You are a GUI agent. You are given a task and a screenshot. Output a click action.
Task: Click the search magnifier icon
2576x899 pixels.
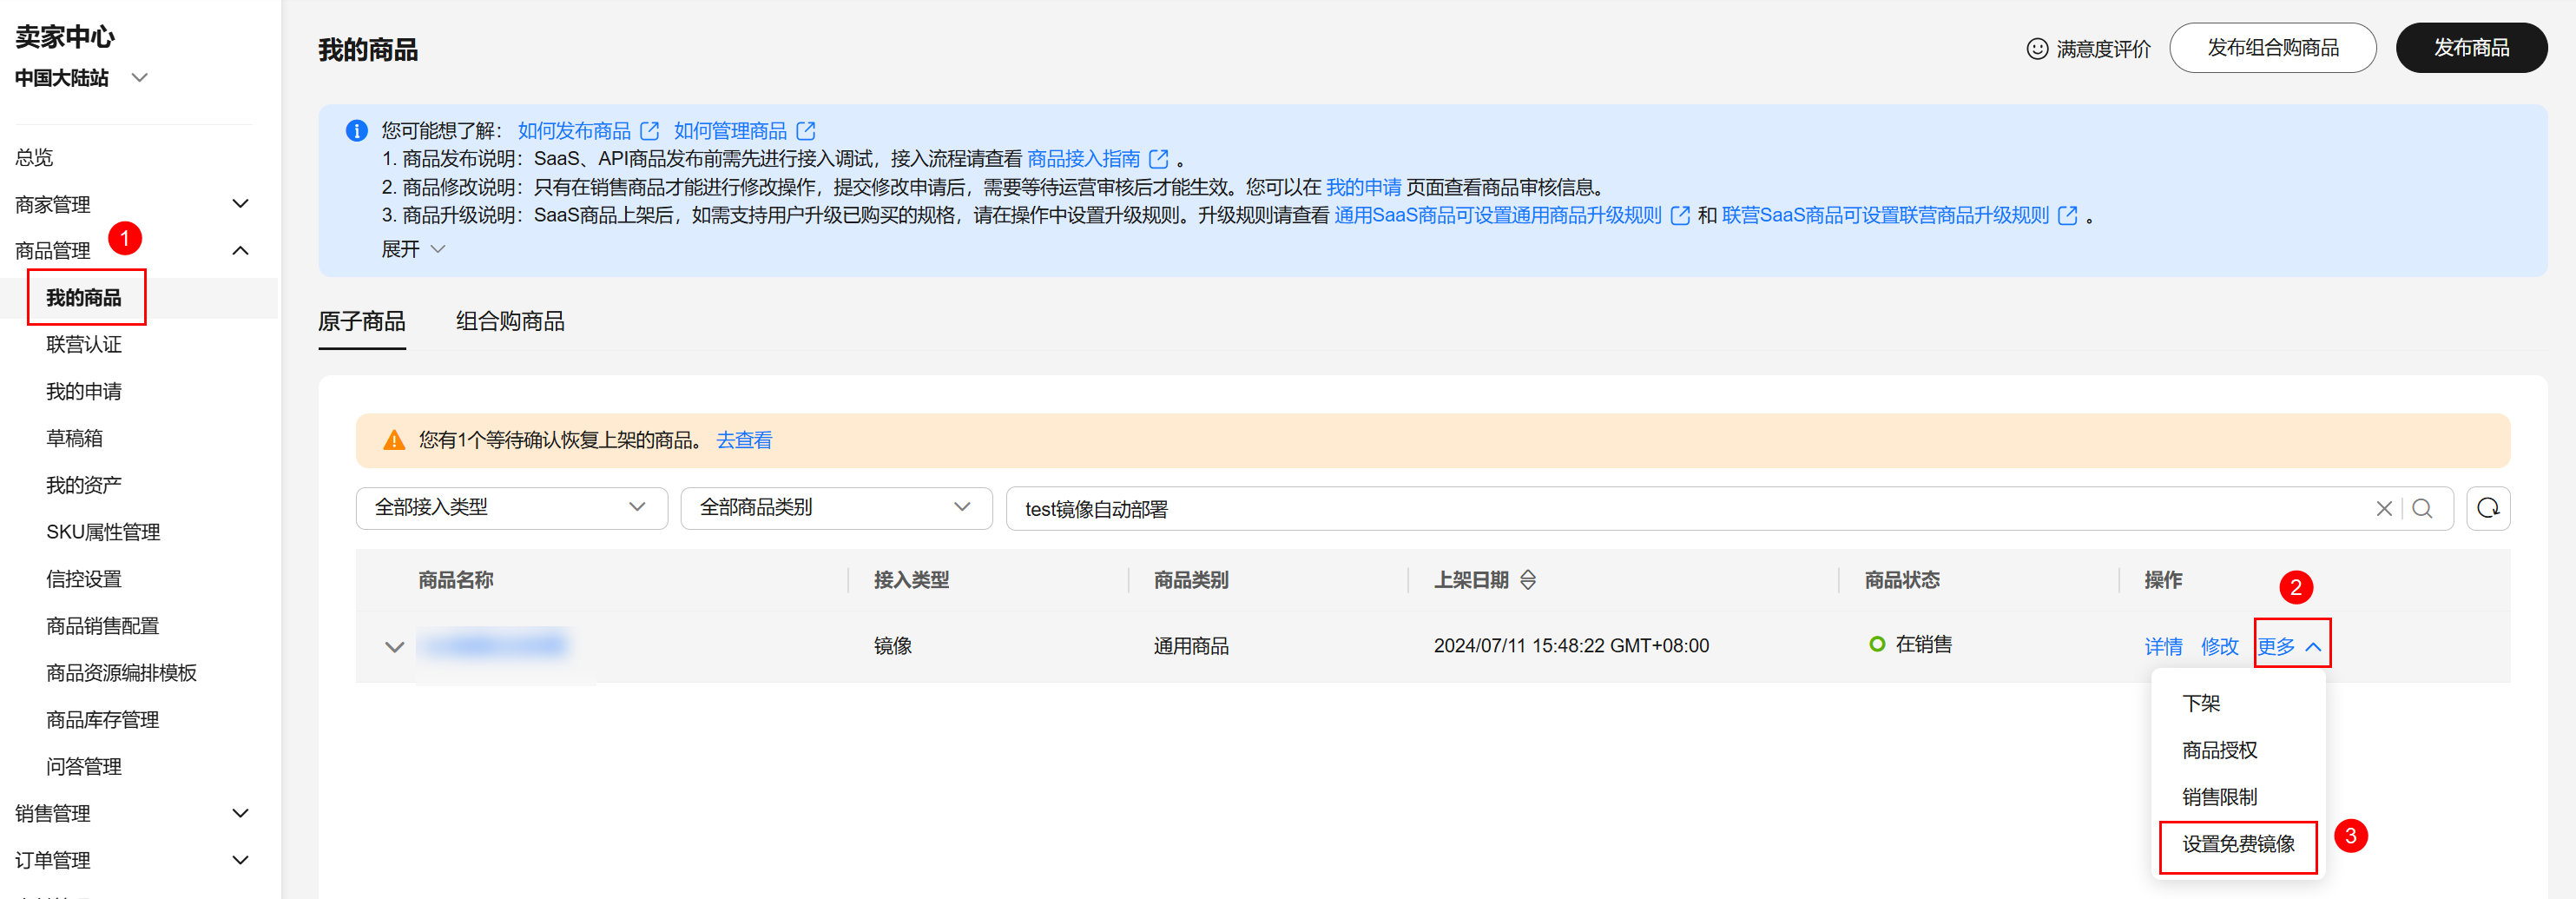[2421, 509]
